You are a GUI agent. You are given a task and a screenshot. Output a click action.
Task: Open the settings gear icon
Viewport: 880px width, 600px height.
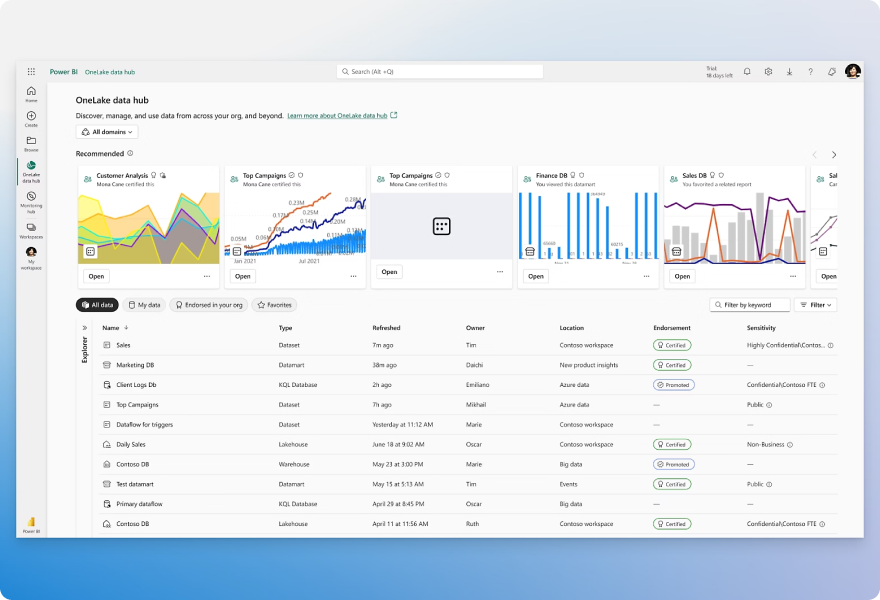(x=768, y=71)
